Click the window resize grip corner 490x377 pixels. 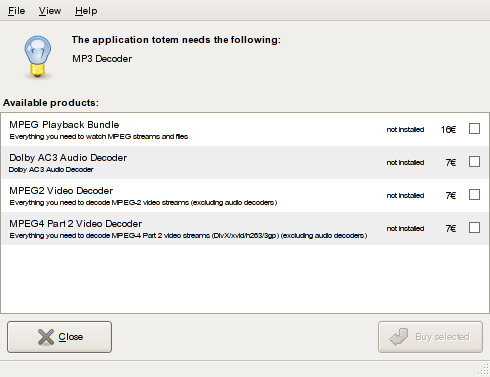tap(484, 370)
